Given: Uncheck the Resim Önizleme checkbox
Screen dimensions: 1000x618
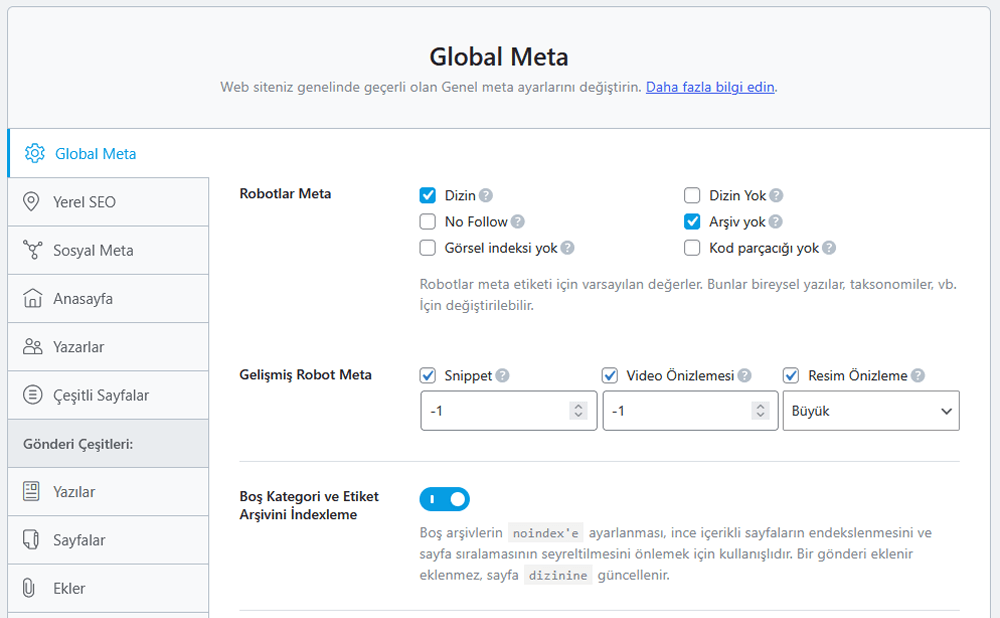Looking at the screenshot, I should (791, 375).
